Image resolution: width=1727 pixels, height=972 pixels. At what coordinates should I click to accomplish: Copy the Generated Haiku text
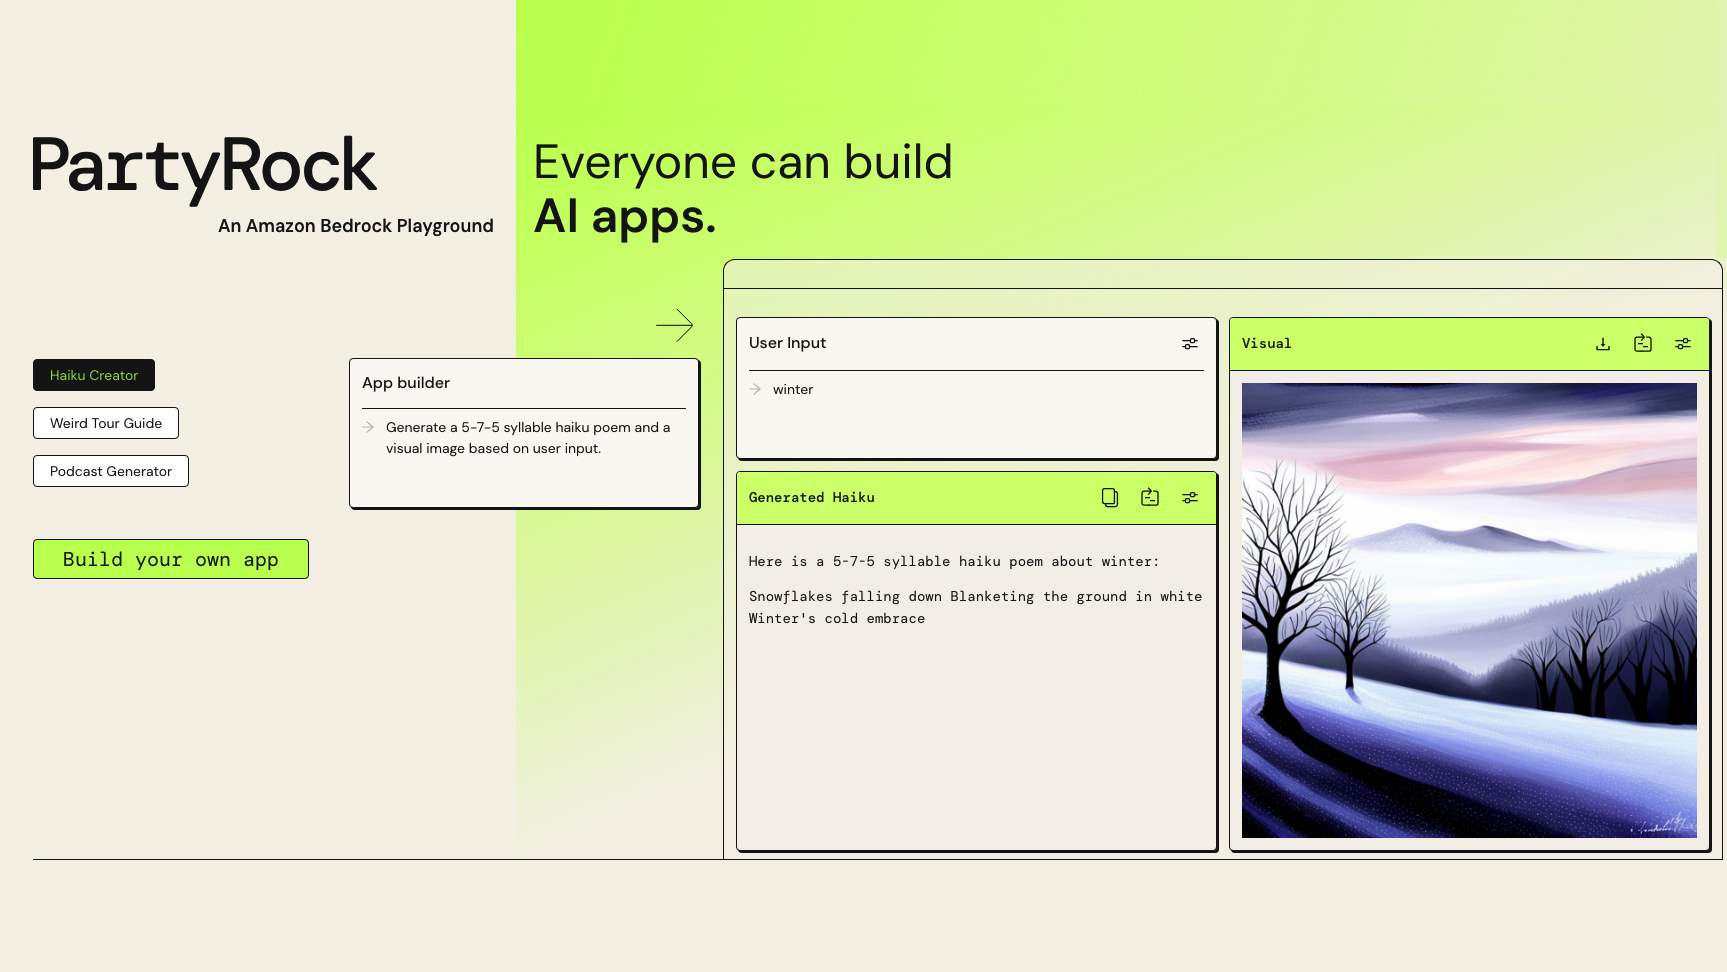pos(1110,497)
